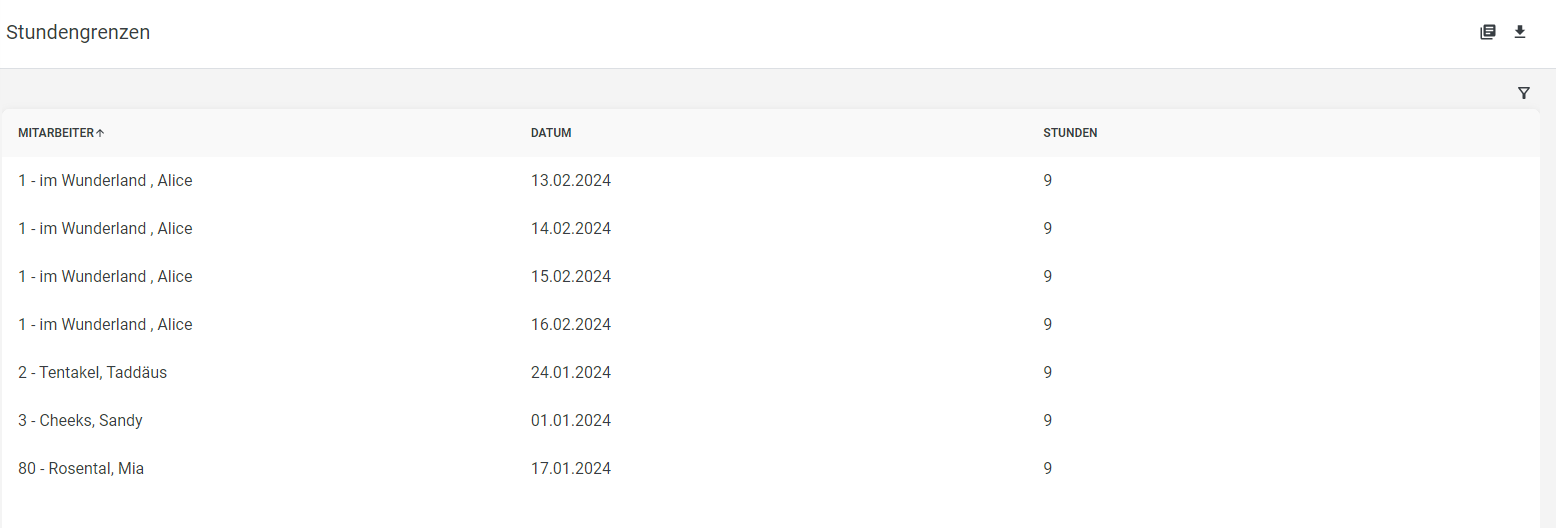Click the date 17.01.2024 cell

click(x=571, y=469)
